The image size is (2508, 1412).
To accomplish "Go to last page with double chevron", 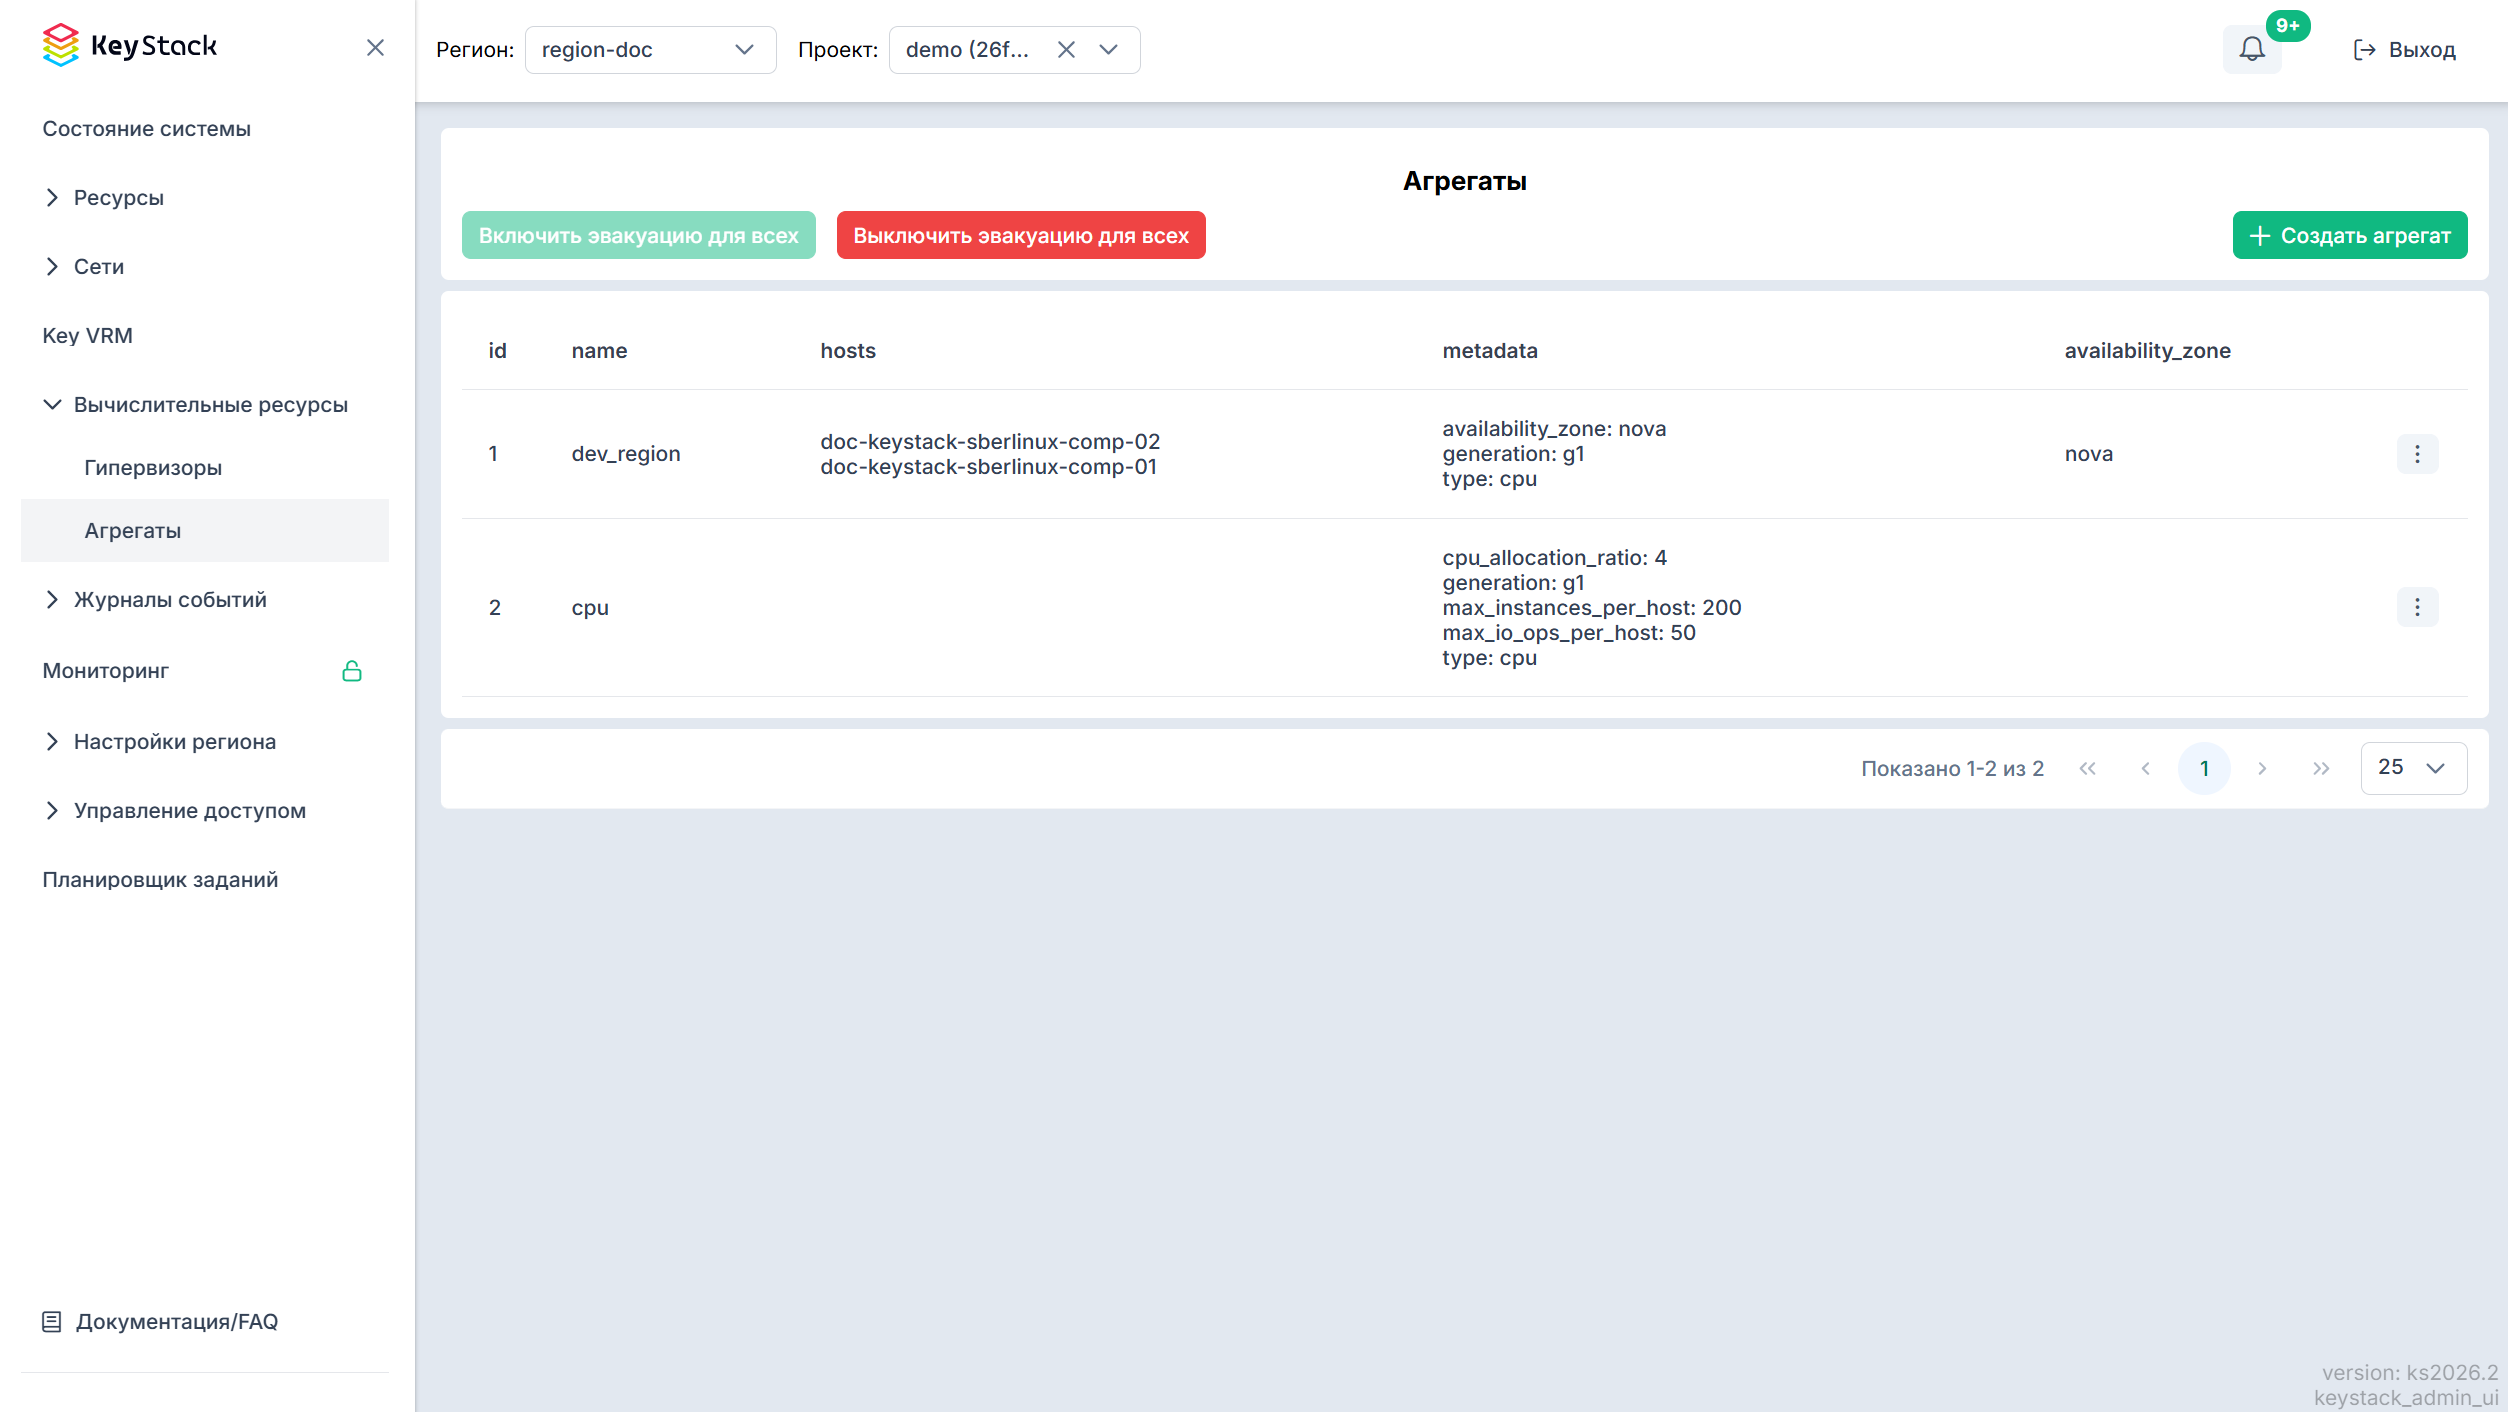I will click(x=2321, y=769).
